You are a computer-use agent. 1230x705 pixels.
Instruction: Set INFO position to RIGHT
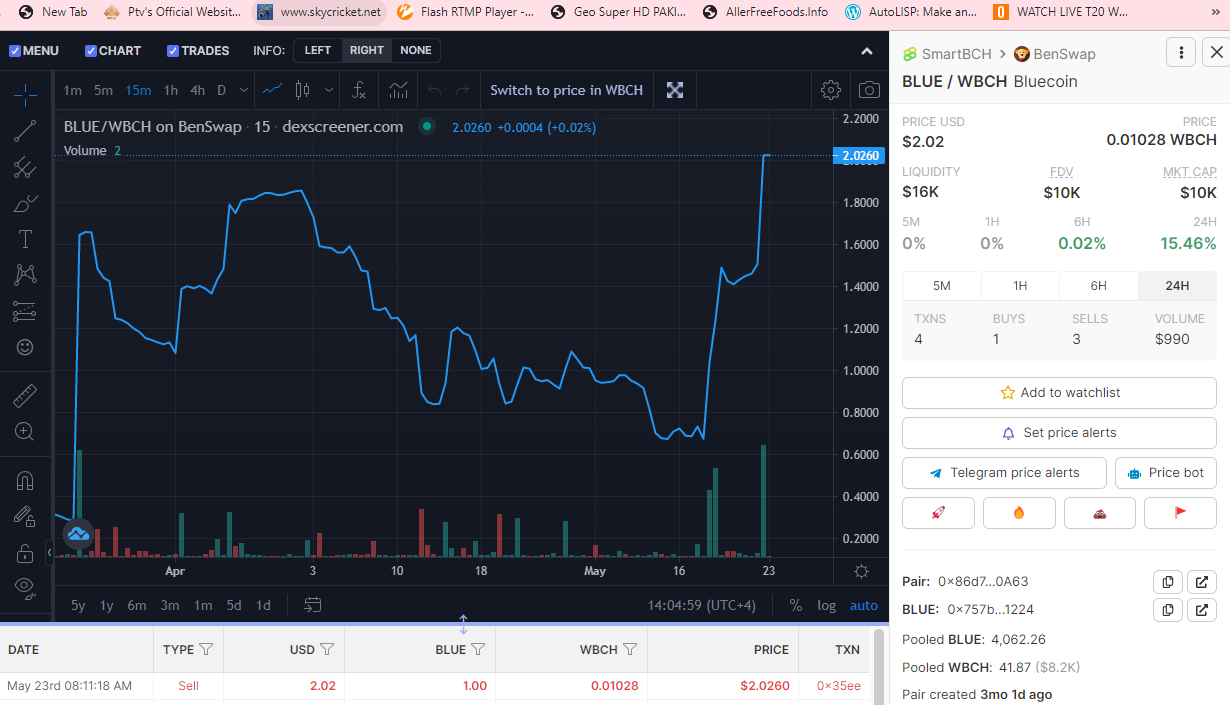367,50
